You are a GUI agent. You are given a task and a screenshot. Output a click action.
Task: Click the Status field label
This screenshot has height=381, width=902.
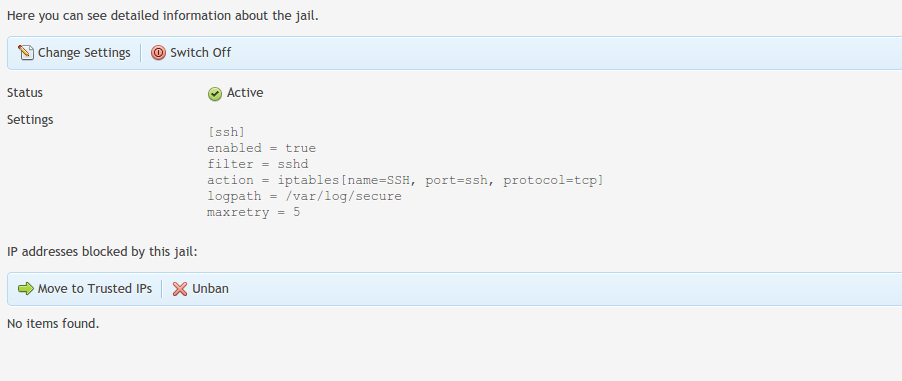[25, 93]
